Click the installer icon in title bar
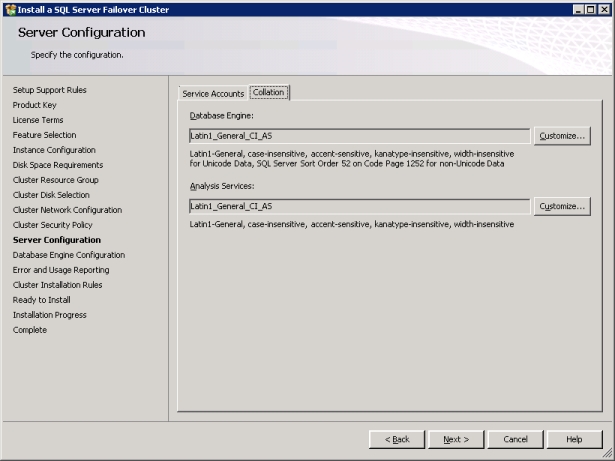Viewport: 615px width, 461px height. point(10,9)
